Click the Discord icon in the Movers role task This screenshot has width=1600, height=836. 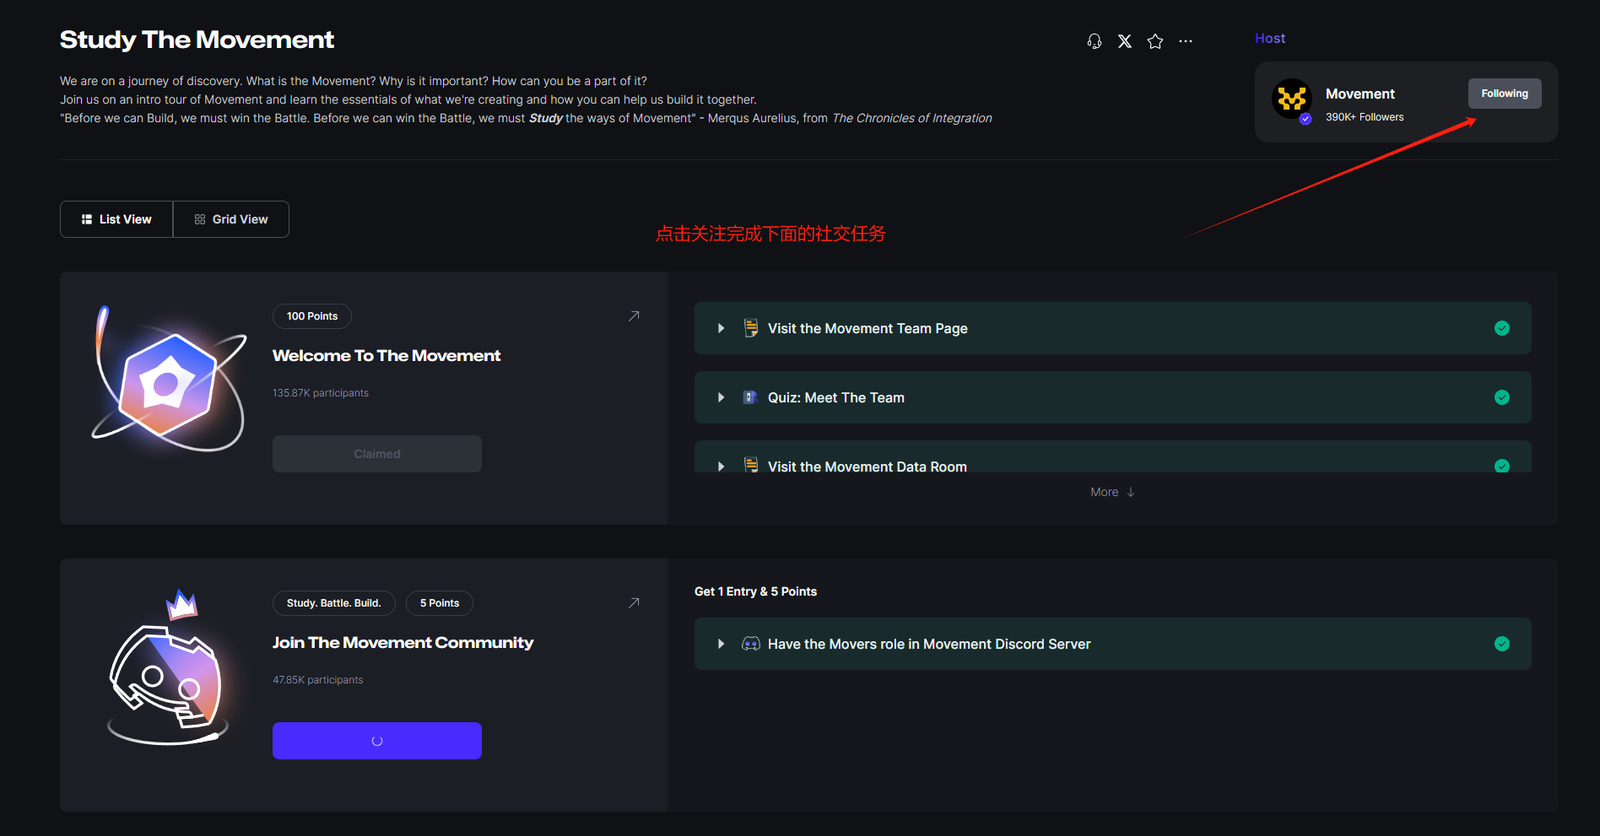tap(750, 644)
